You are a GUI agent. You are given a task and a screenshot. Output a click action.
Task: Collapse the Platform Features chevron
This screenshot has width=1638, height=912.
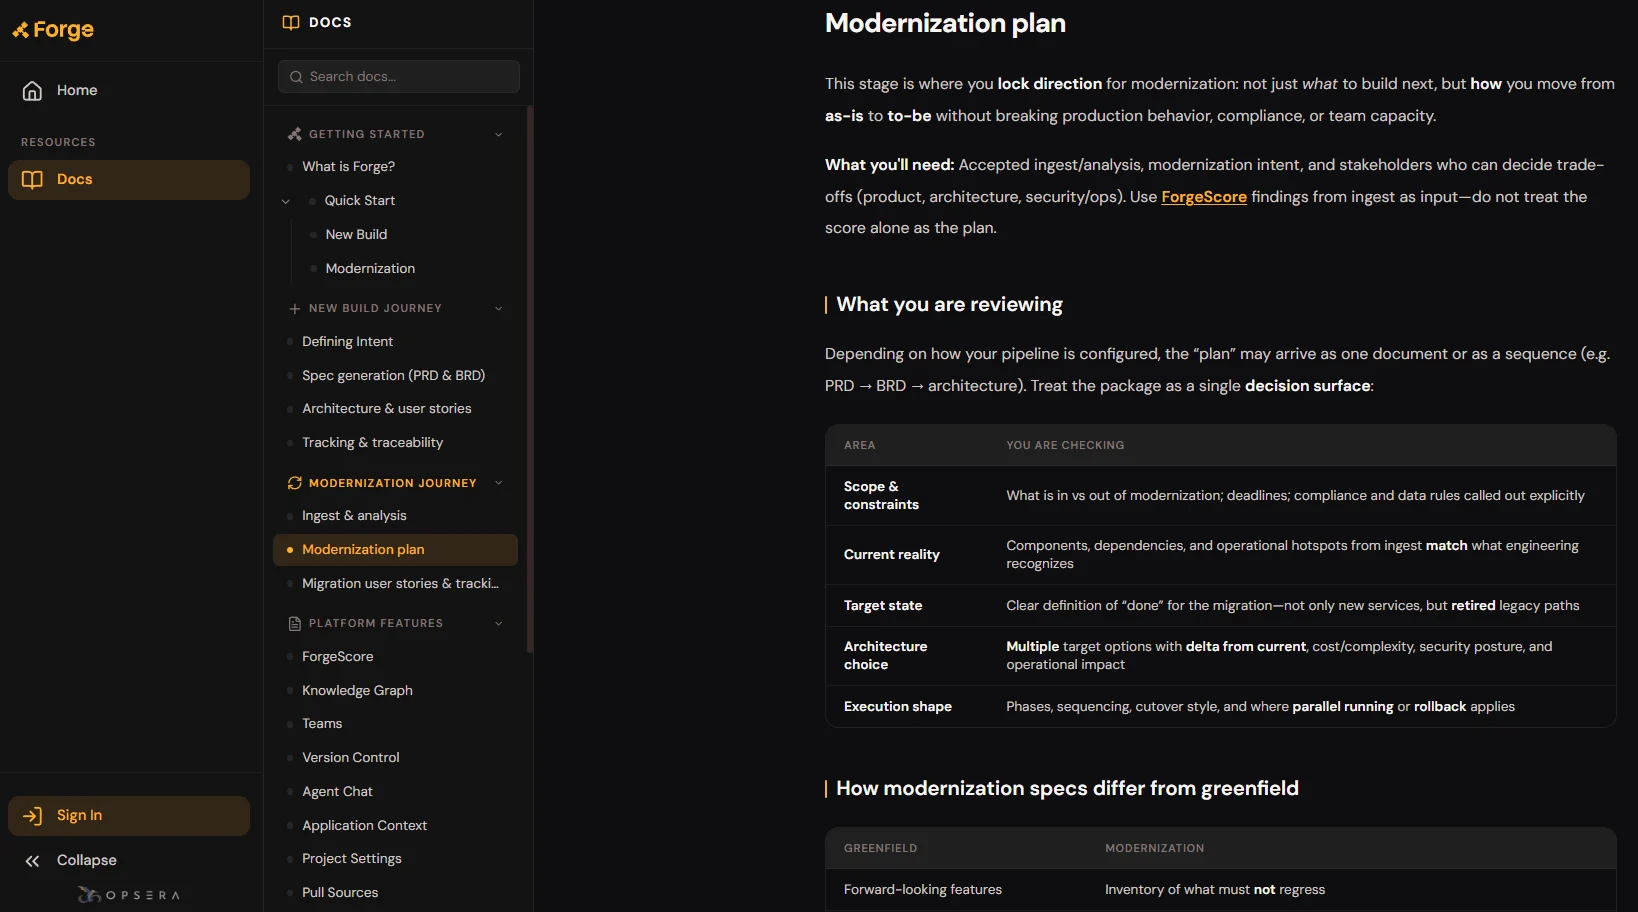pyautogui.click(x=499, y=624)
